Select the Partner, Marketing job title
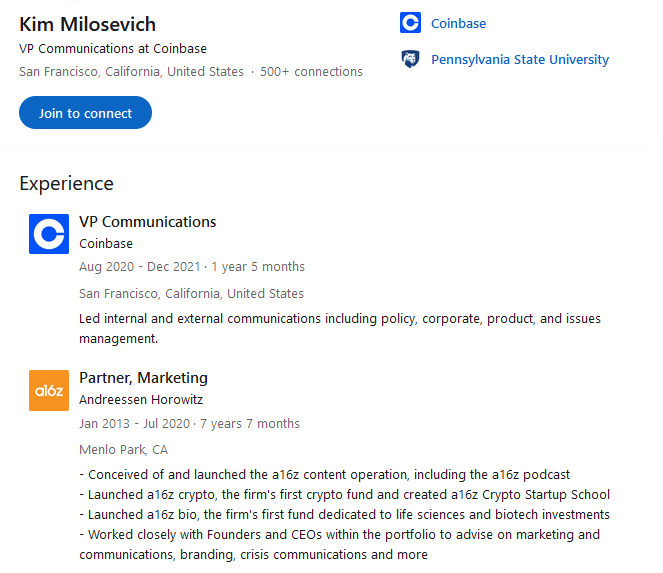The image size is (663, 573). 143,378
